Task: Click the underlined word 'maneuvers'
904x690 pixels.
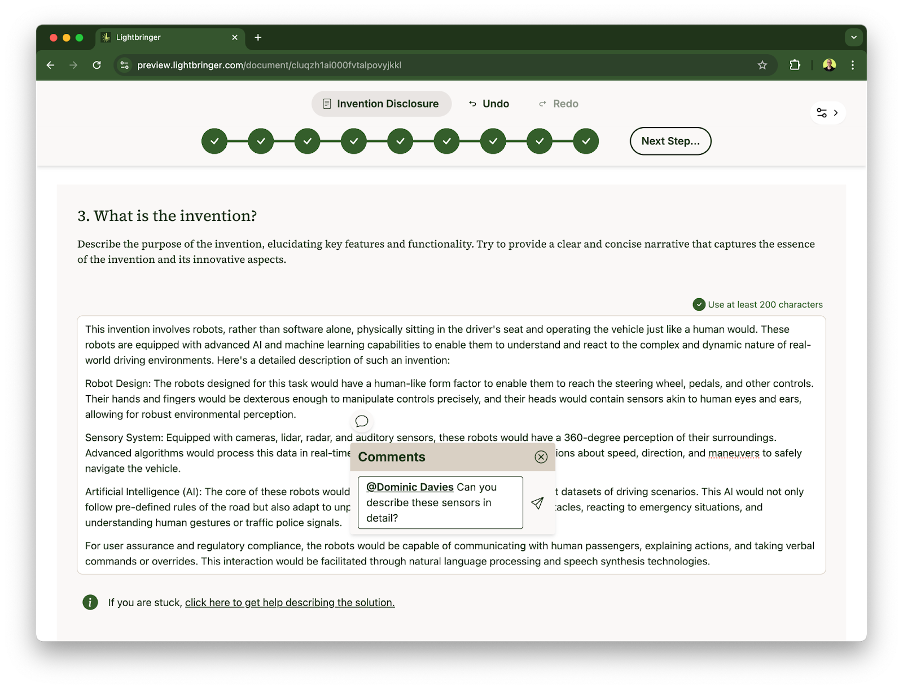Action: [x=733, y=453]
